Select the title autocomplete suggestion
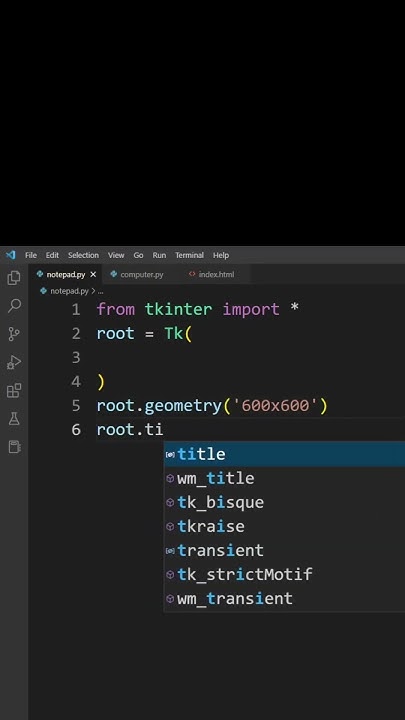405x720 pixels. [x=284, y=454]
